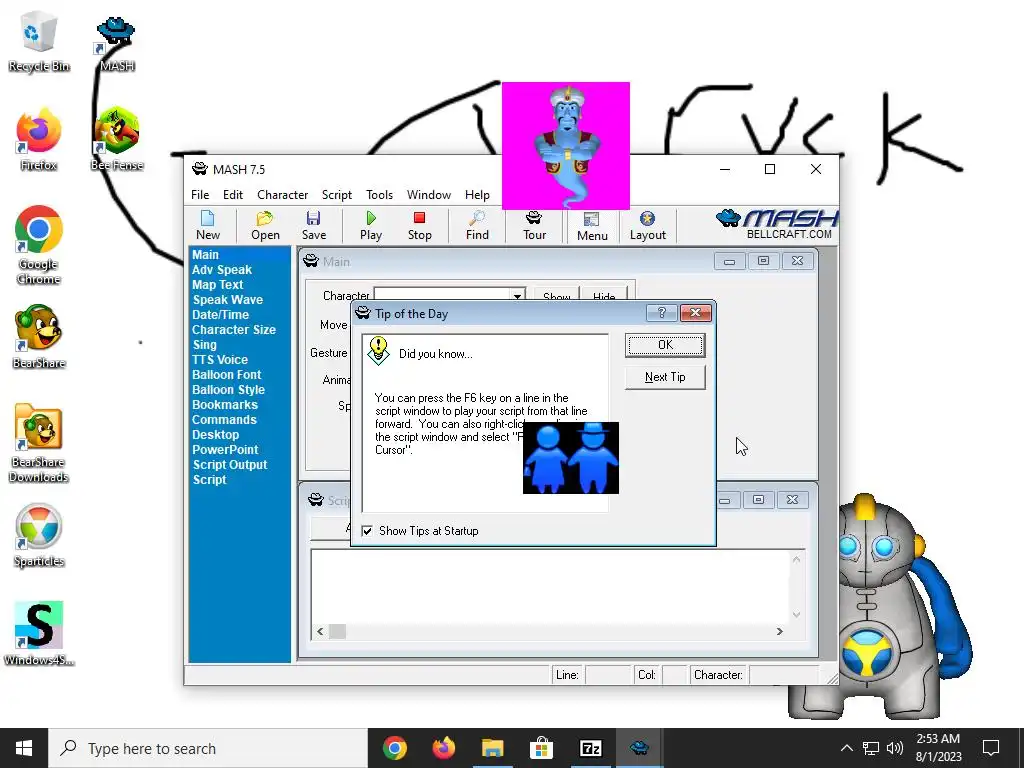Click the Windows Start button
Viewport: 1024px width, 768px height.
tap(24, 748)
